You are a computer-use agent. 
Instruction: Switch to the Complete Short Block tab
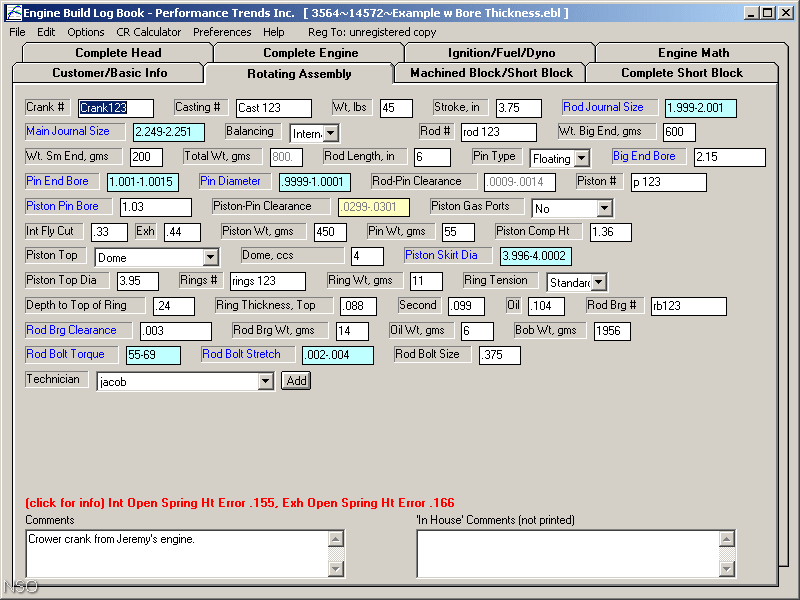682,73
